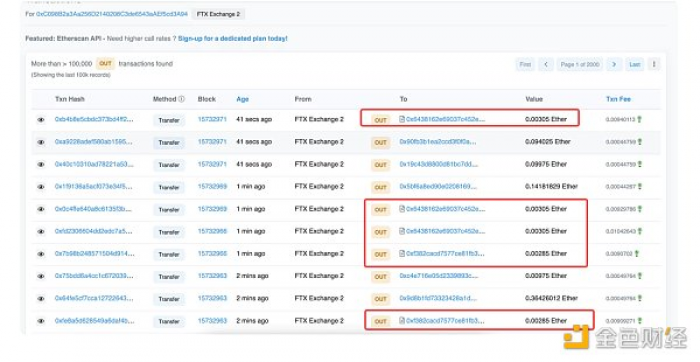Click the eye icon for transaction 0xfd2306
Viewport: 700px width, 362px height.
[x=41, y=231]
